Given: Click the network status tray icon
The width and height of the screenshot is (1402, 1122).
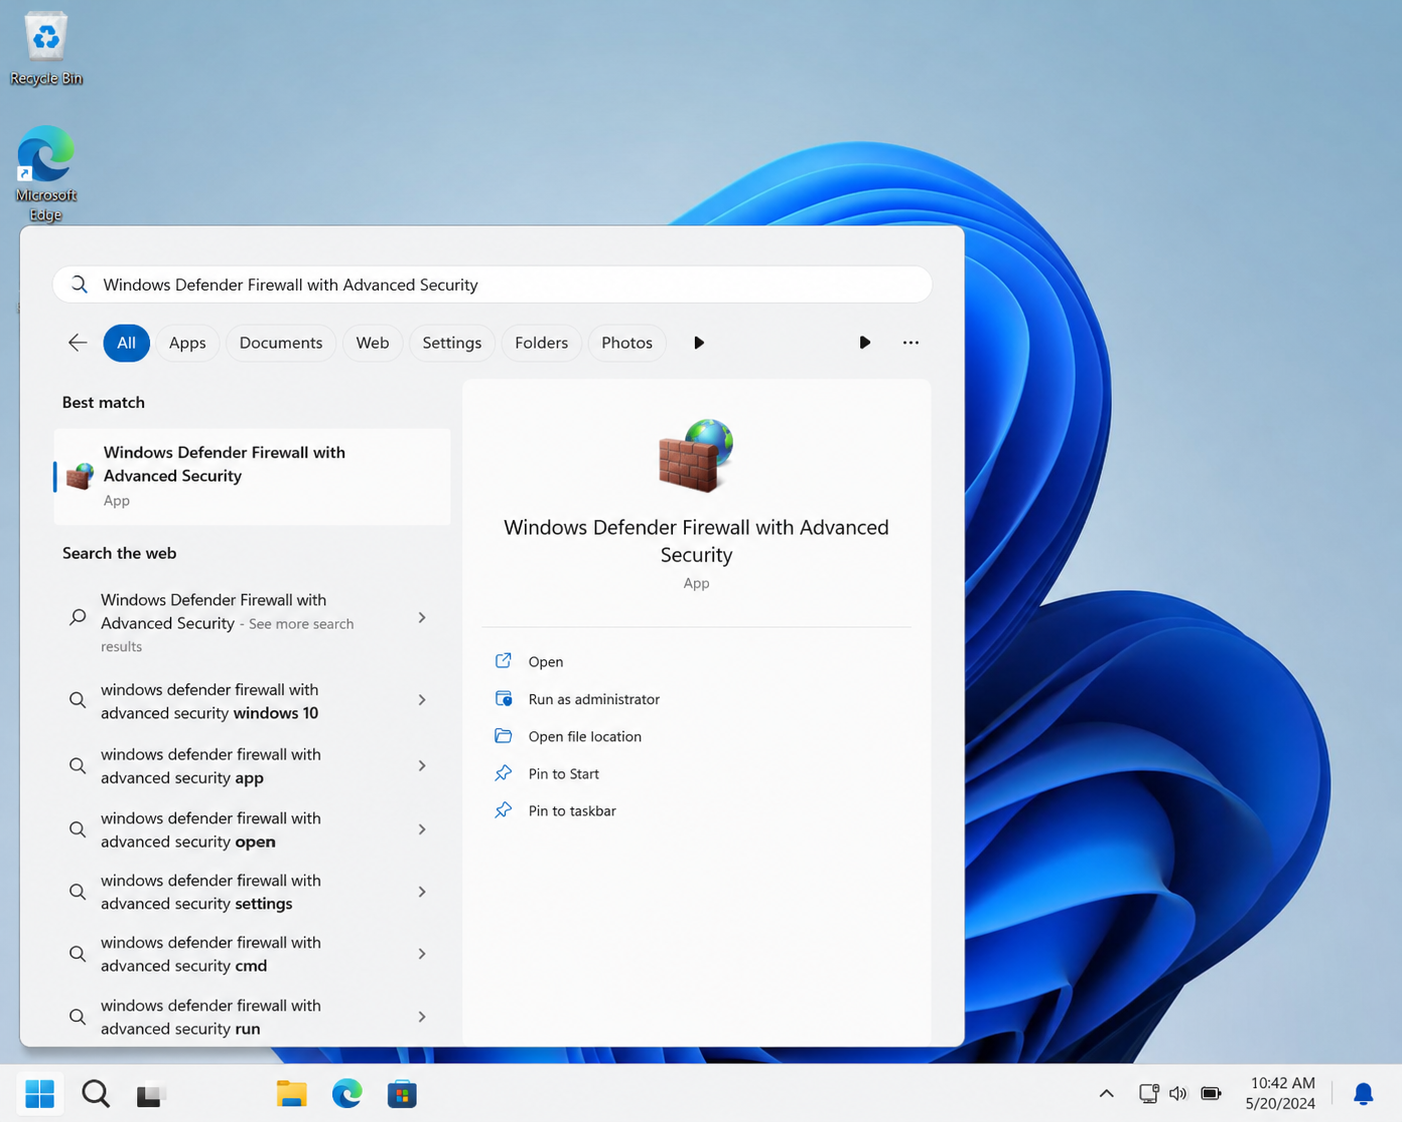Looking at the screenshot, I should click(1149, 1094).
